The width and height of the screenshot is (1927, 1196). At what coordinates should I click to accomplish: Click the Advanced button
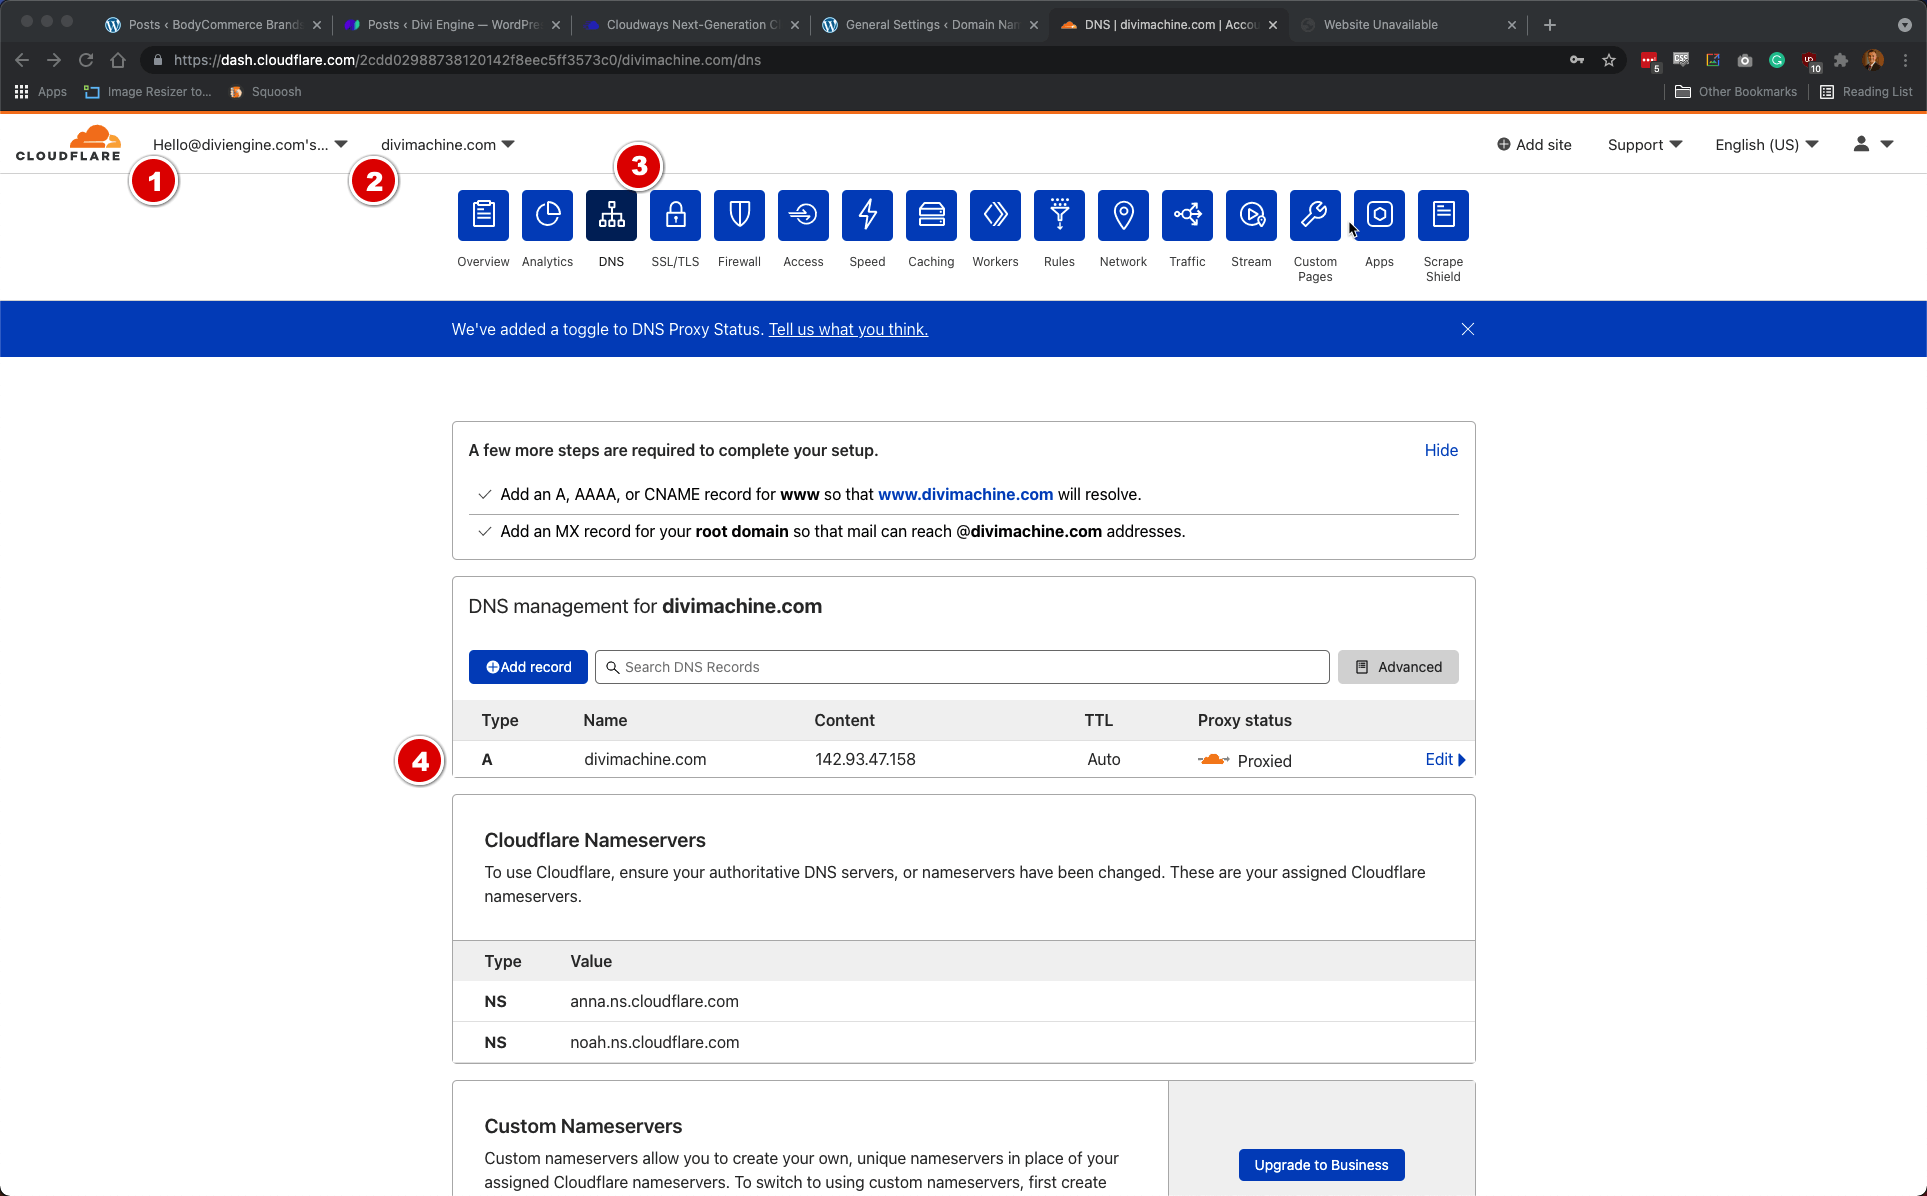click(x=1398, y=667)
